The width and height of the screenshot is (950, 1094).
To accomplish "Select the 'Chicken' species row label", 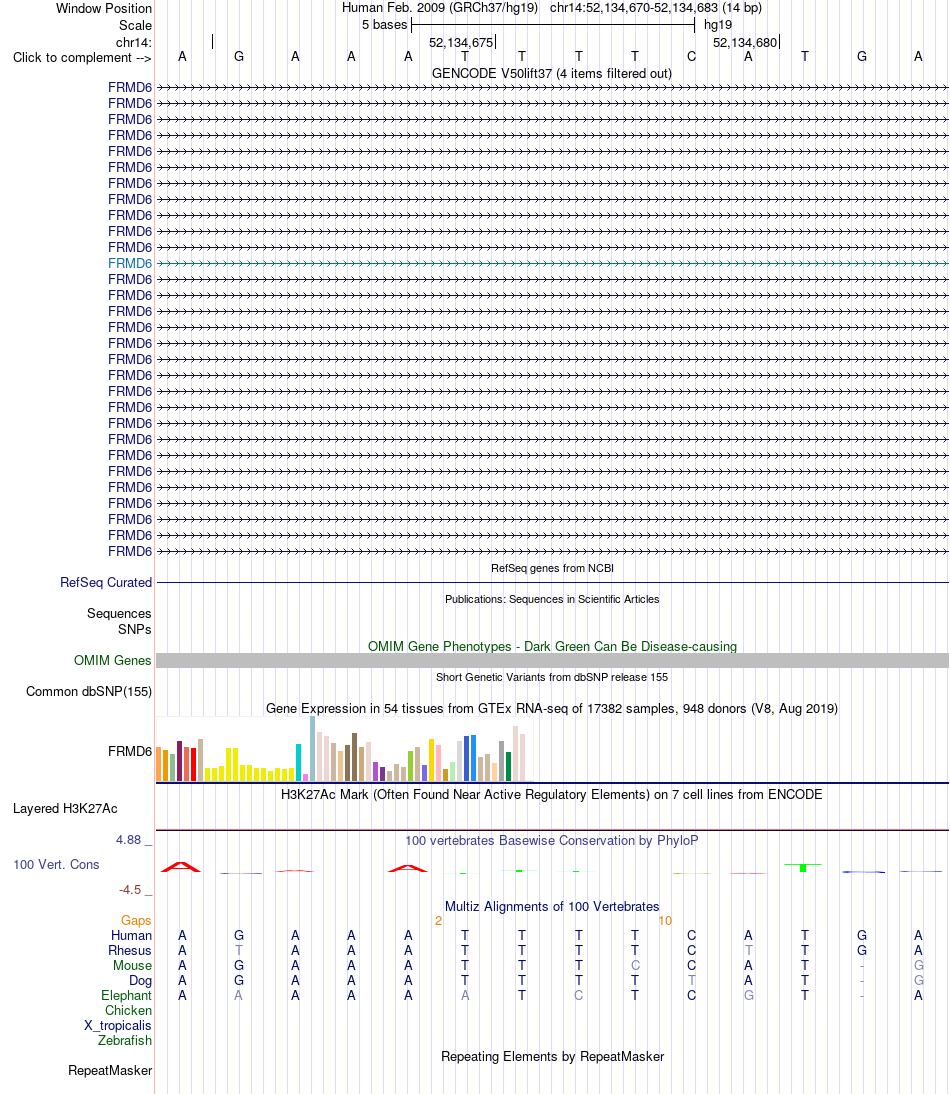I will pyautogui.click(x=128, y=1010).
